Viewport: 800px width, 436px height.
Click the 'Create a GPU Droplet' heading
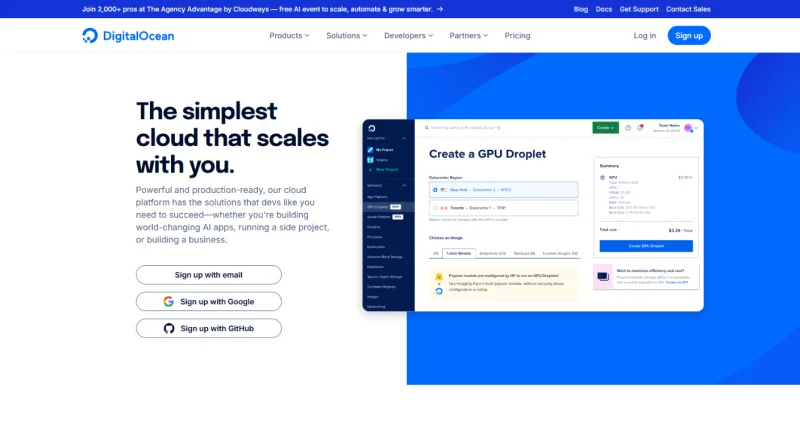tap(487, 154)
